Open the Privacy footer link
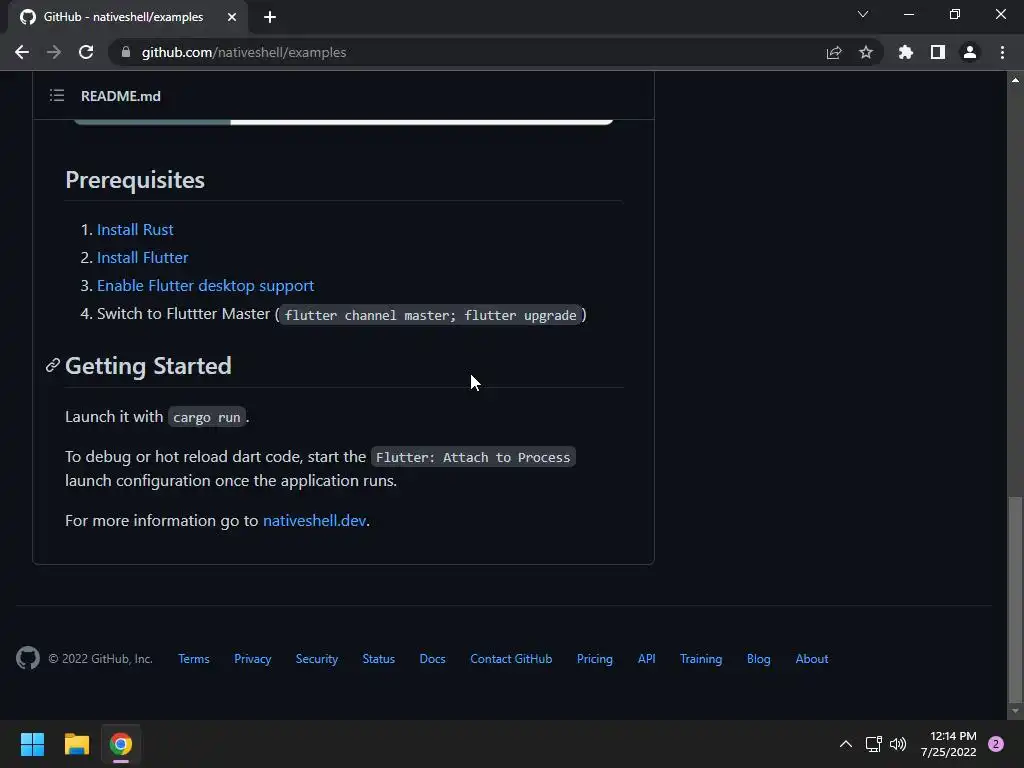Screen dimensions: 1024x768 (253, 659)
